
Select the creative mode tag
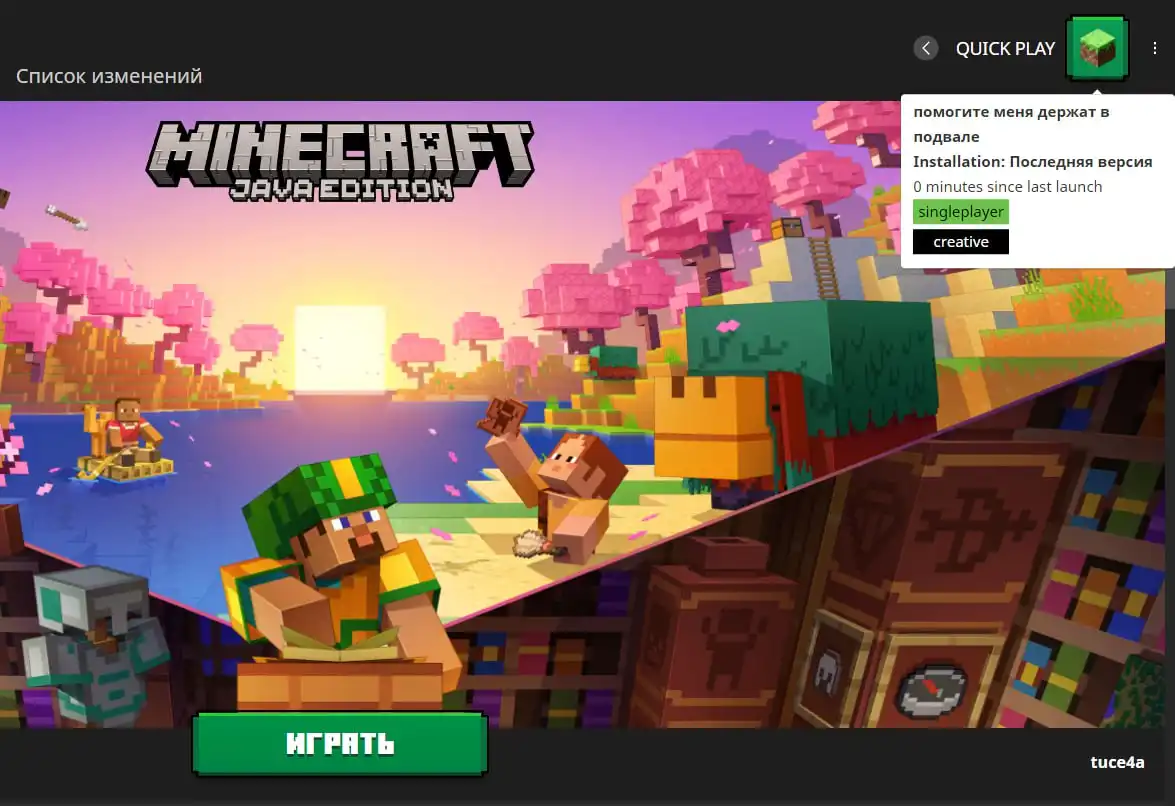click(x=961, y=242)
